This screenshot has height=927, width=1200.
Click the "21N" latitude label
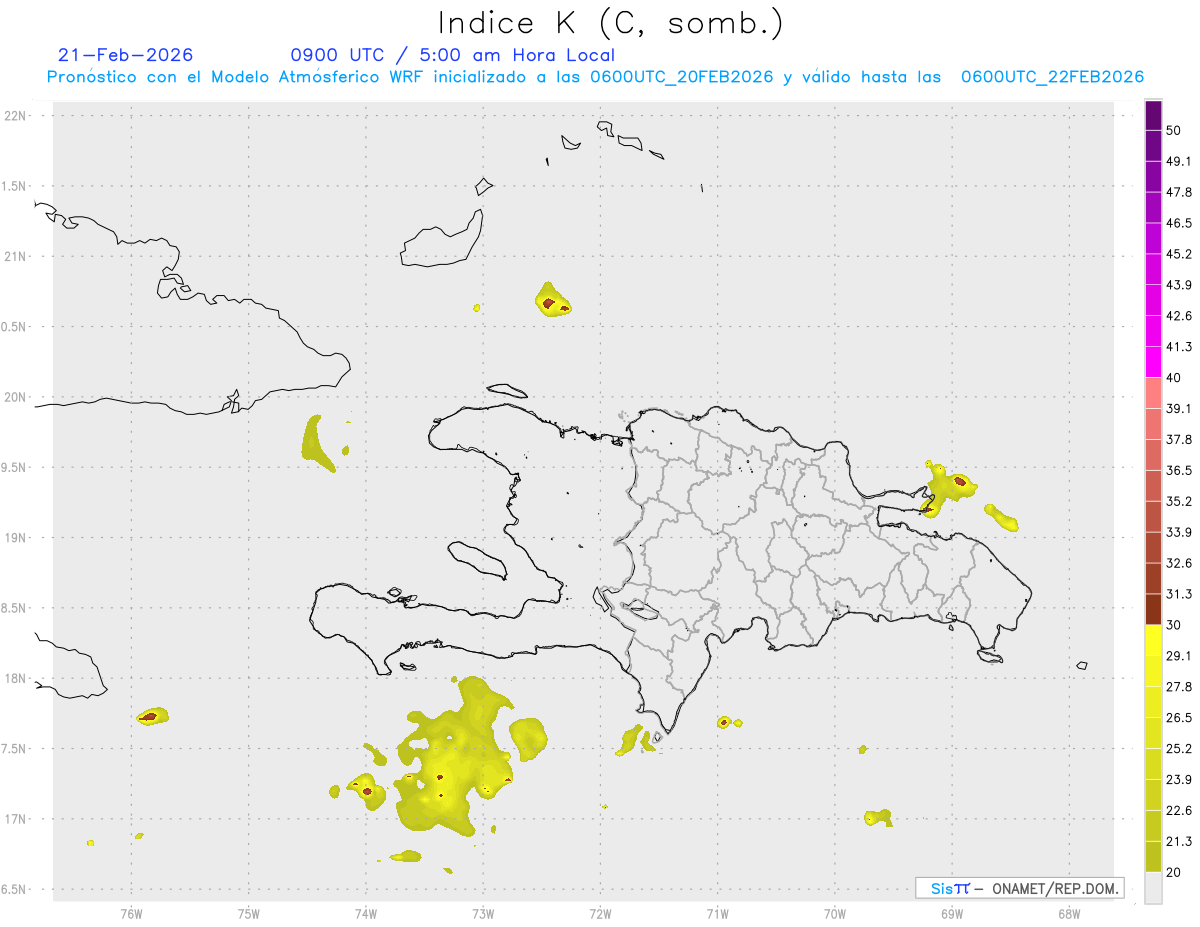[x=17, y=256]
